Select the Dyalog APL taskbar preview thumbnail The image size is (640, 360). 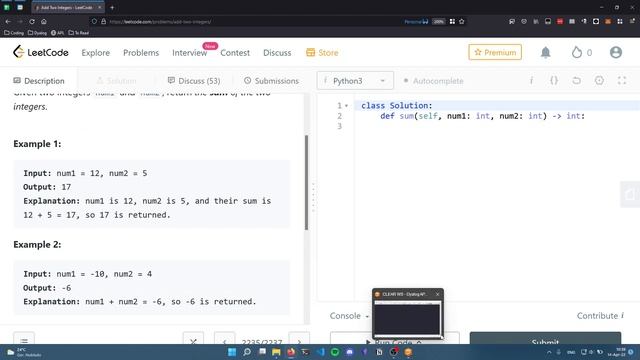pos(407,313)
